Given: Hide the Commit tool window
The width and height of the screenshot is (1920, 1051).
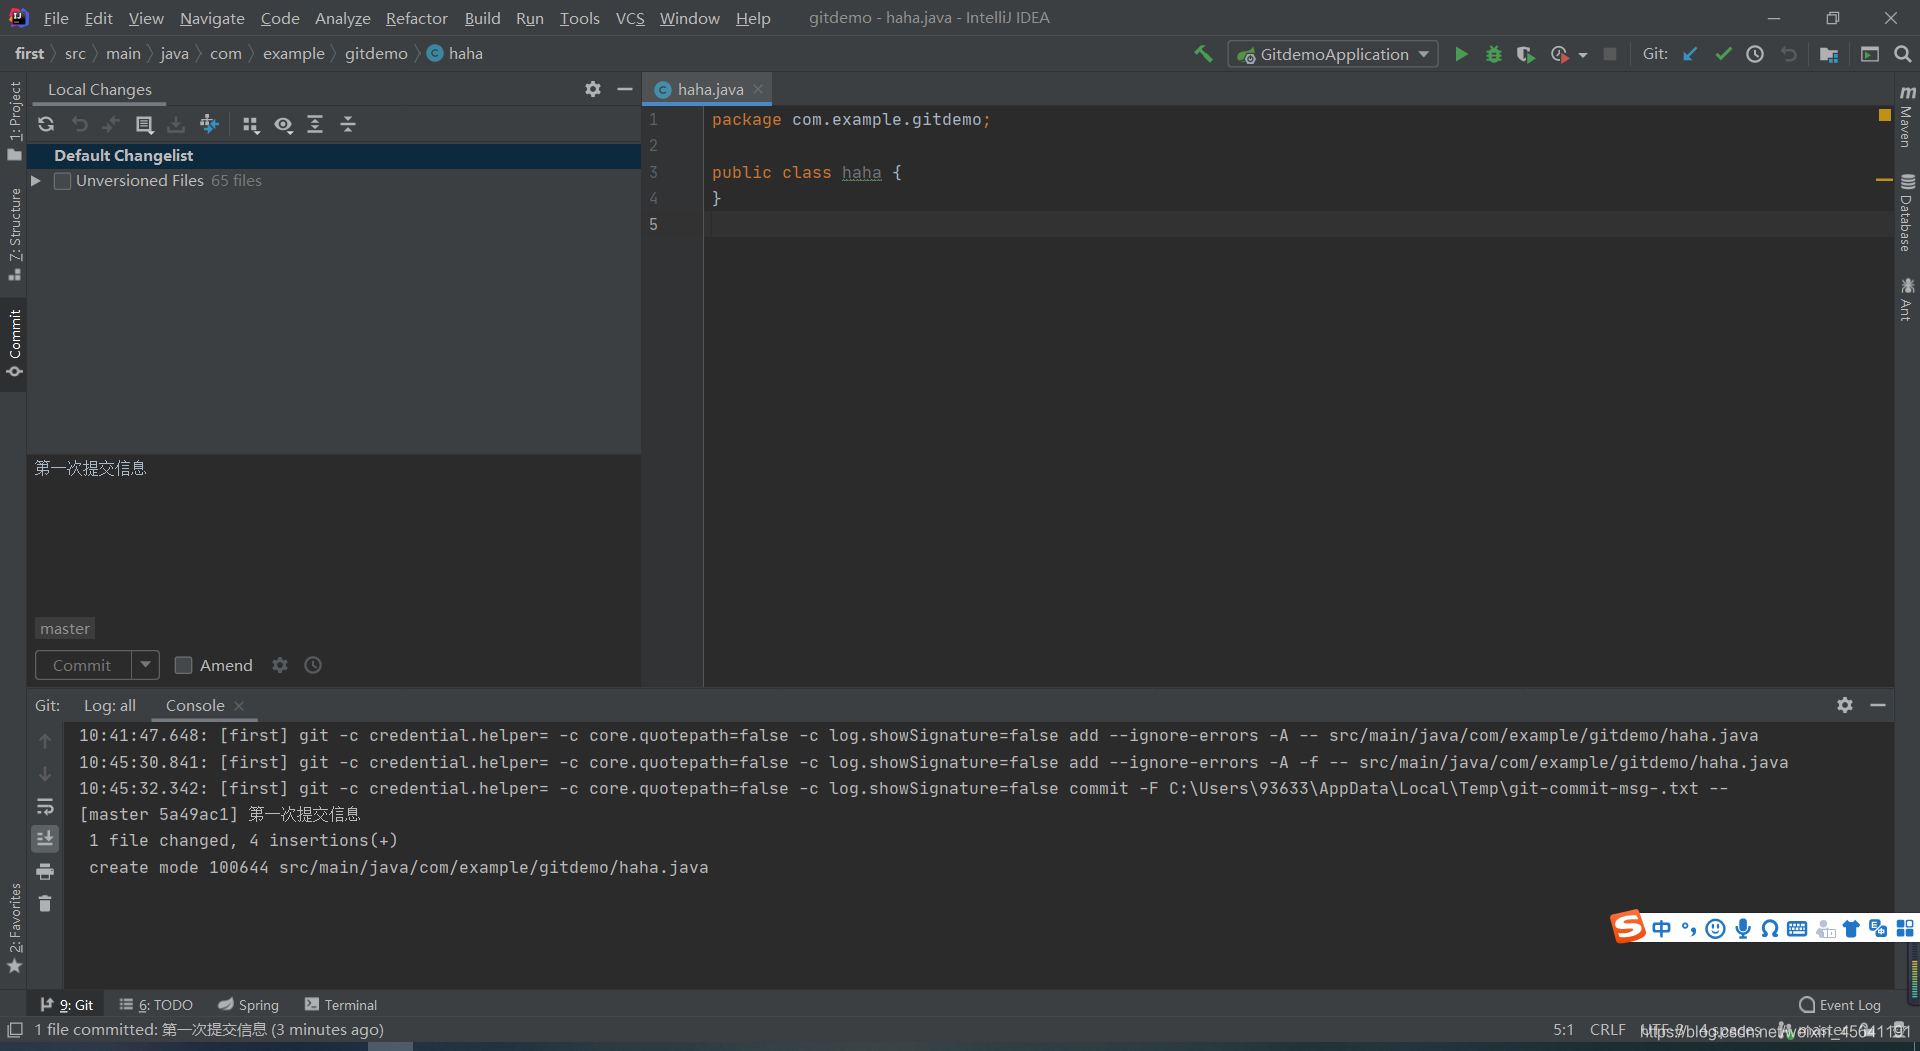Looking at the screenshot, I should point(625,89).
